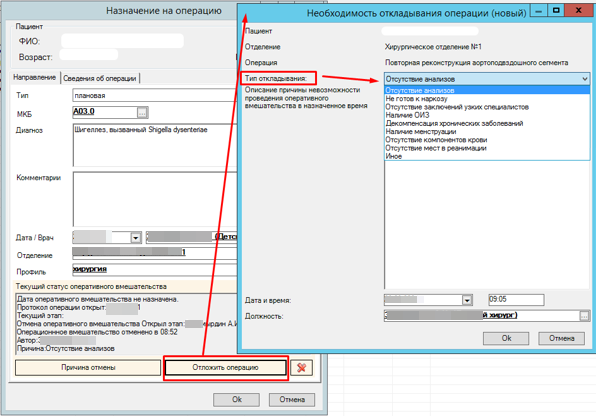
Task: Confirm postponement dialog with Ok button
Action: pos(506,338)
